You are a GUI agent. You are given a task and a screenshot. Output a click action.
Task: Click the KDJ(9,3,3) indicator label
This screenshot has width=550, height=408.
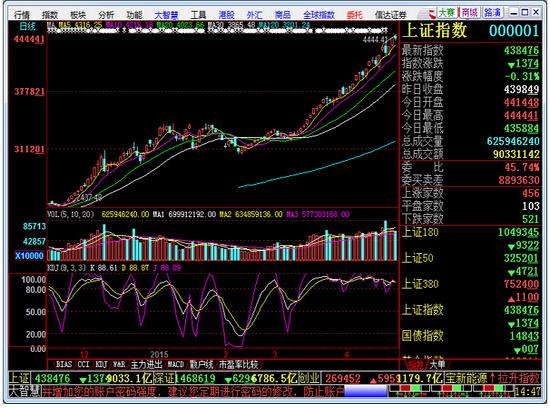pos(66,268)
